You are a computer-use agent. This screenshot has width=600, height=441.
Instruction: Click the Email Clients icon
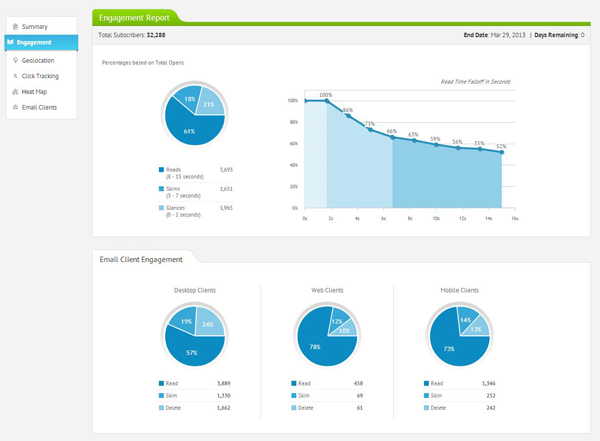[x=15, y=107]
